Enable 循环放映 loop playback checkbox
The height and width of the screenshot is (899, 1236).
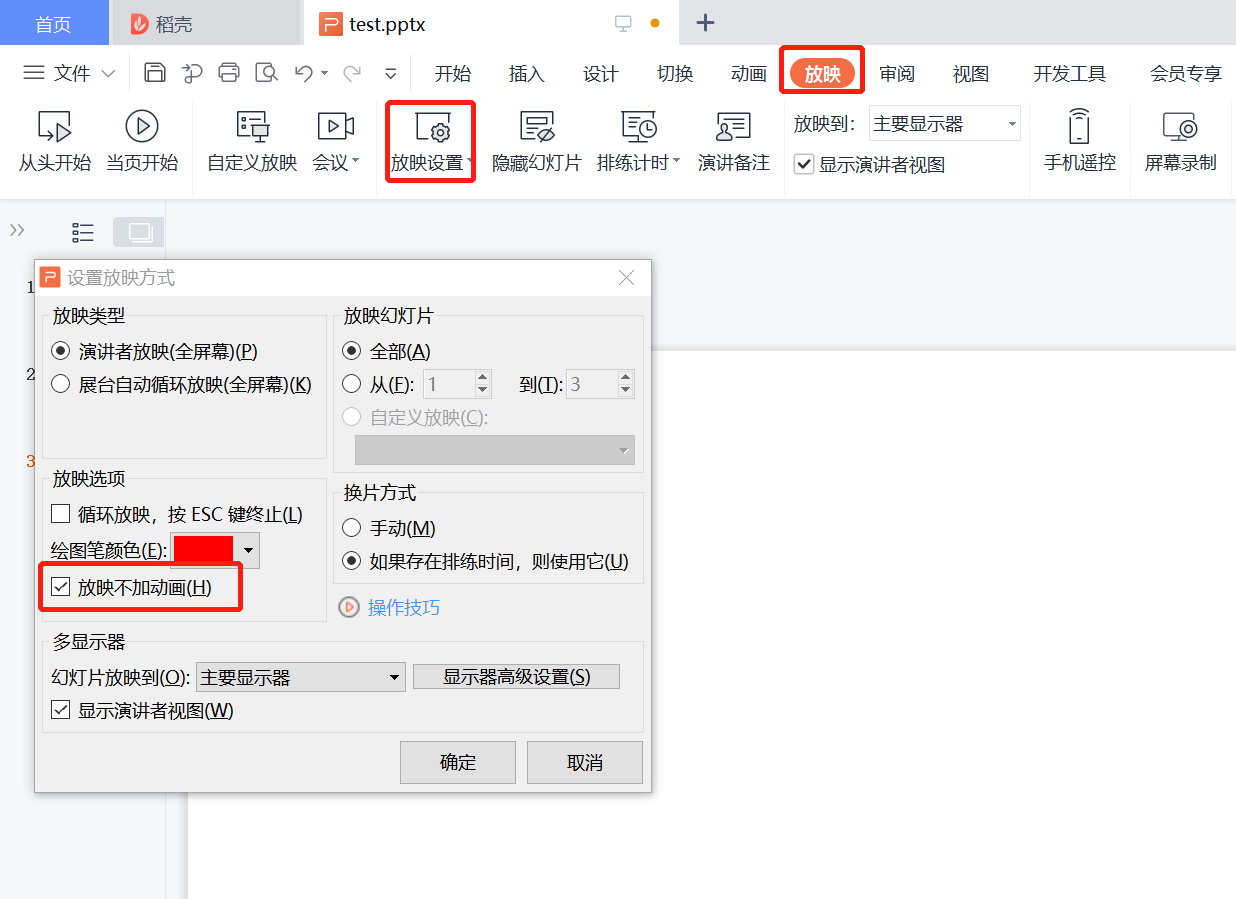click(60, 513)
